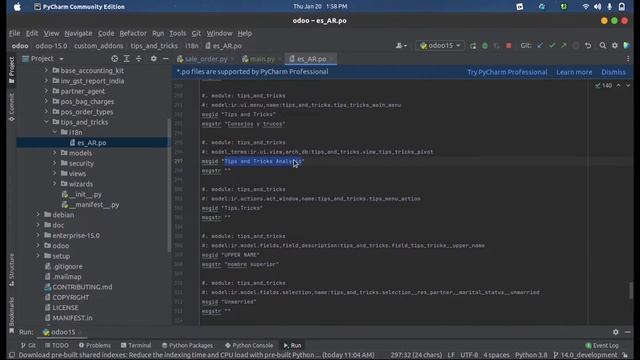Open editor tabs more-options icon

coord(628,59)
